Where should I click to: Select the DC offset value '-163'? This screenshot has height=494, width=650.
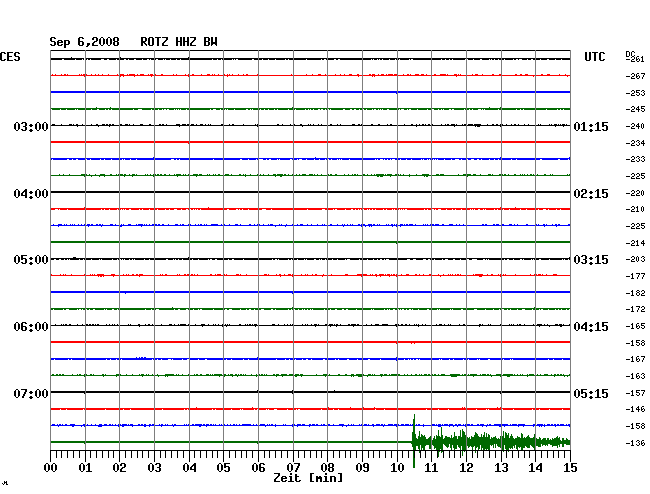[x=635, y=376]
